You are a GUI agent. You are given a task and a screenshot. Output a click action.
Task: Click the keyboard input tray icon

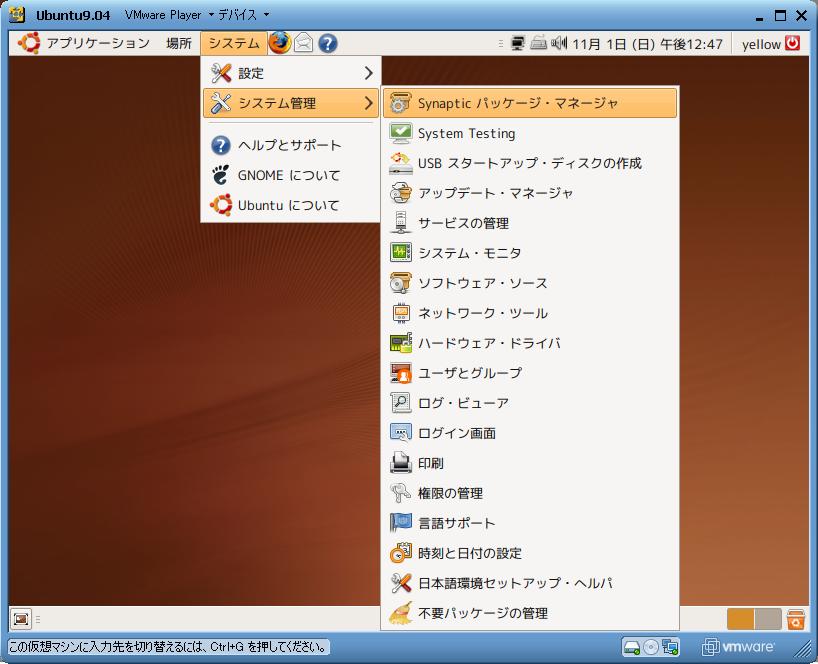click(538, 43)
